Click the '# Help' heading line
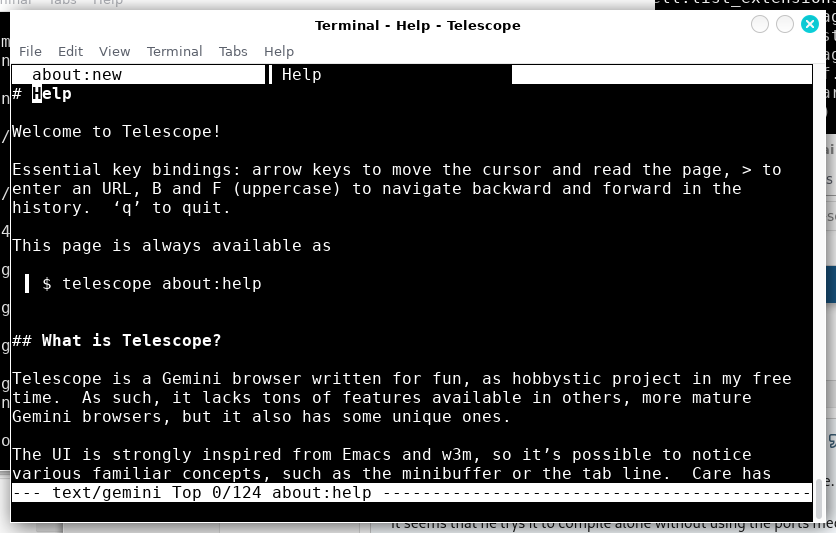 pos(42,94)
